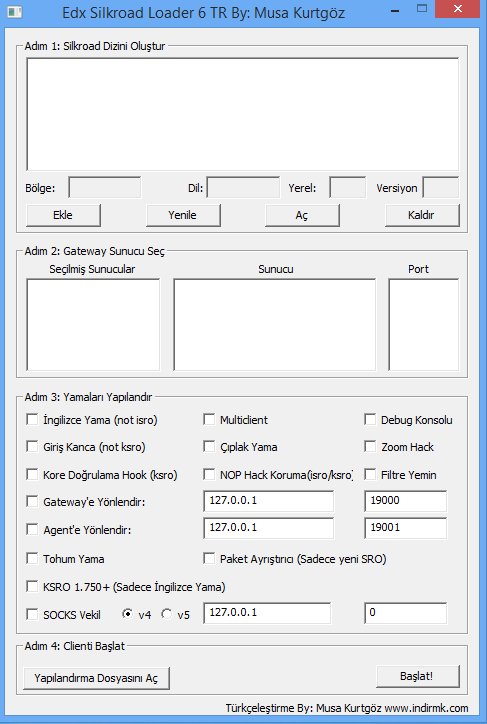The width and height of the screenshot is (487, 724).
Task: Check Agent'e Yönlendir option
Action: click(32, 529)
